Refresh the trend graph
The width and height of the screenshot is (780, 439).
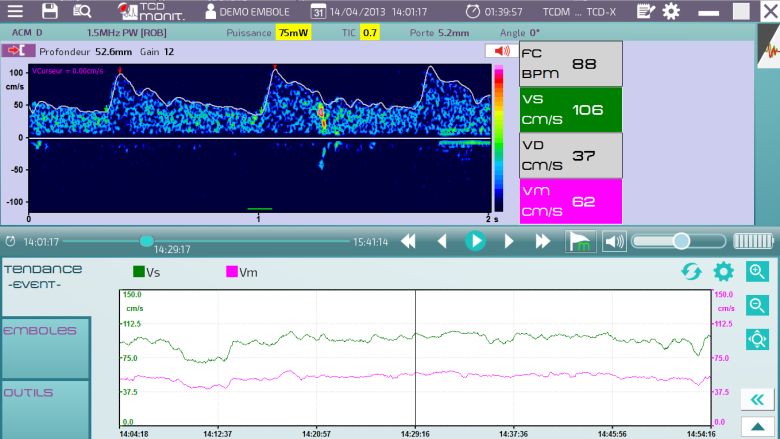click(x=690, y=272)
